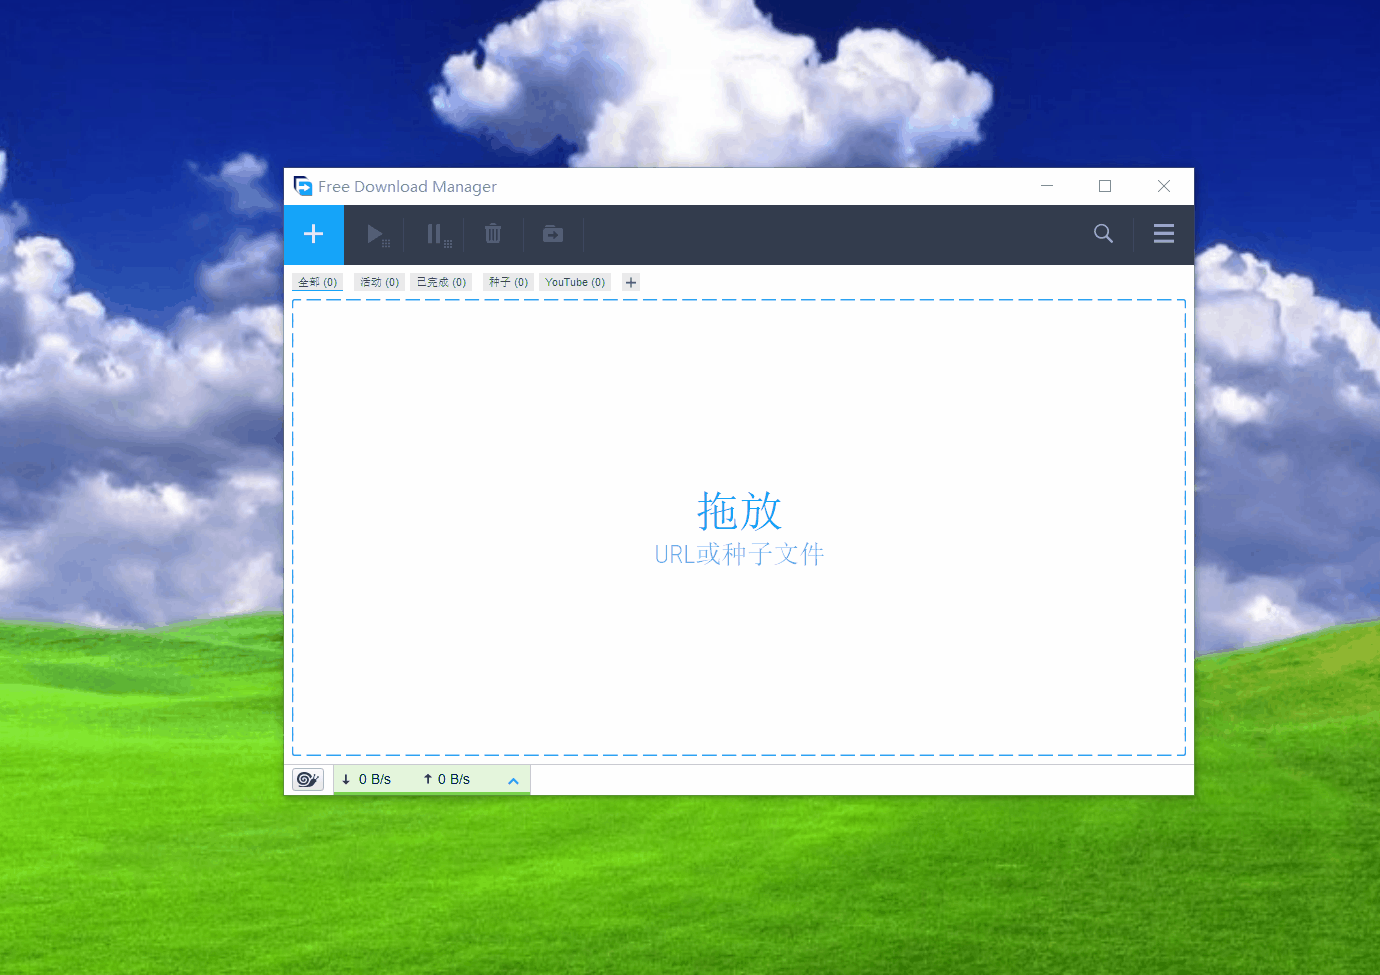The image size is (1380, 975).
Task: Click the 拖放 drop zone text
Action: pos(739,511)
